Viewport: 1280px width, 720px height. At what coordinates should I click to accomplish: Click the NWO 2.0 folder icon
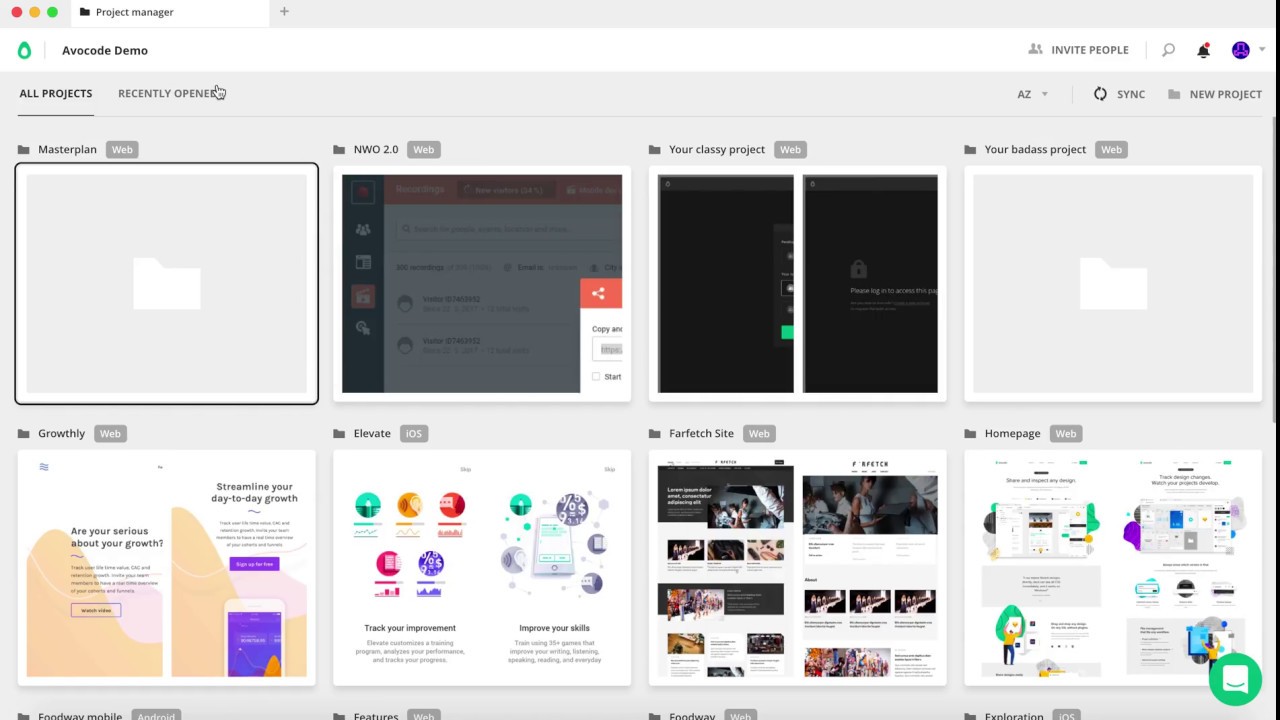point(339,150)
